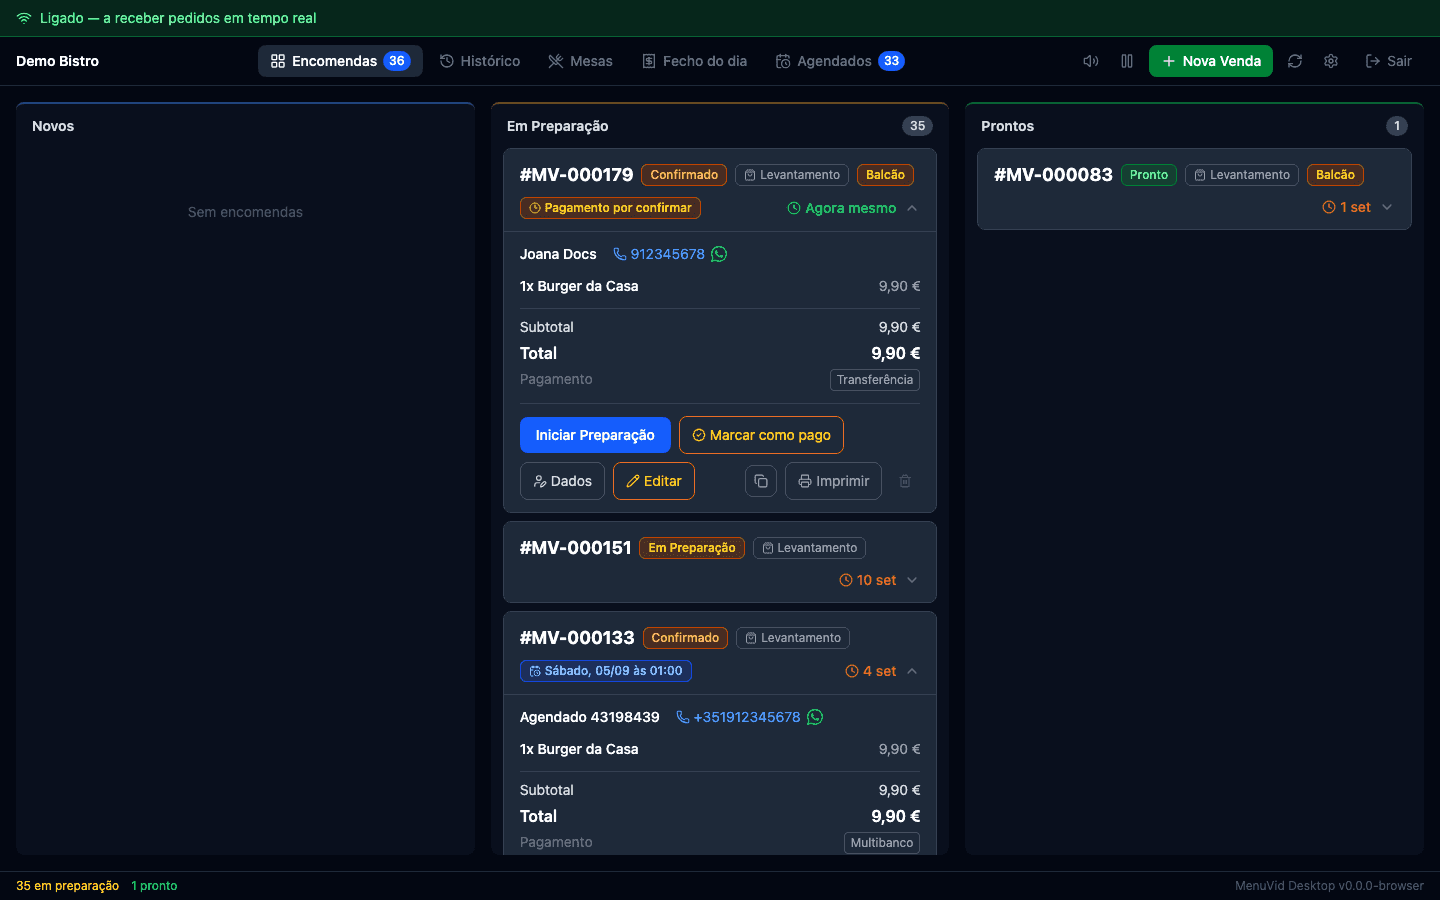The image size is (1440, 900).
Task: Collapse order #MV-000133 with its chevron
Action: pos(912,671)
